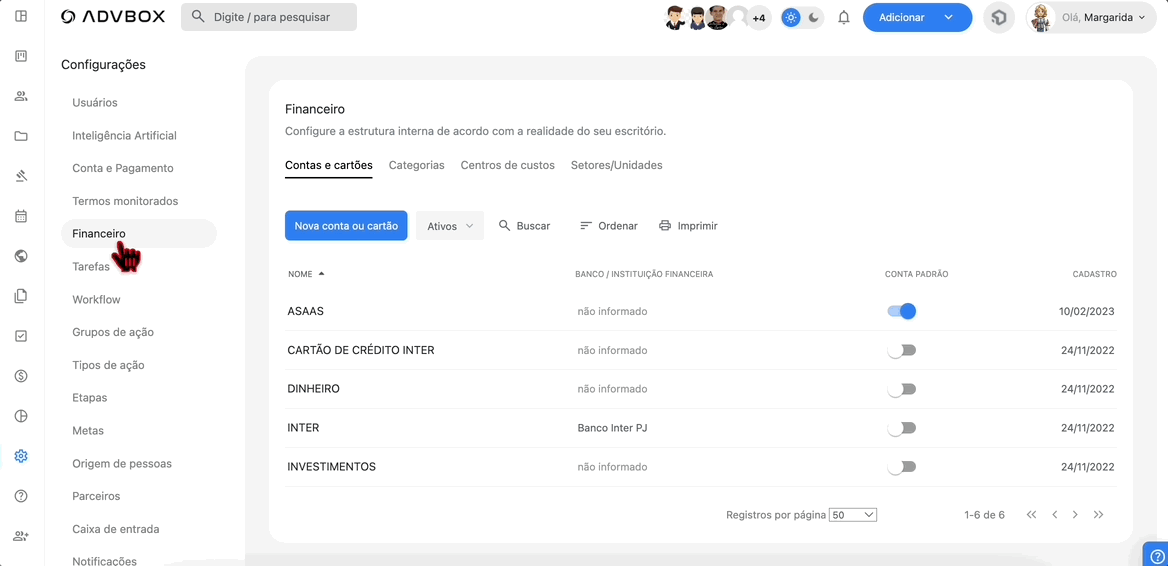Select Tarefas in the settings menu

pos(91,267)
